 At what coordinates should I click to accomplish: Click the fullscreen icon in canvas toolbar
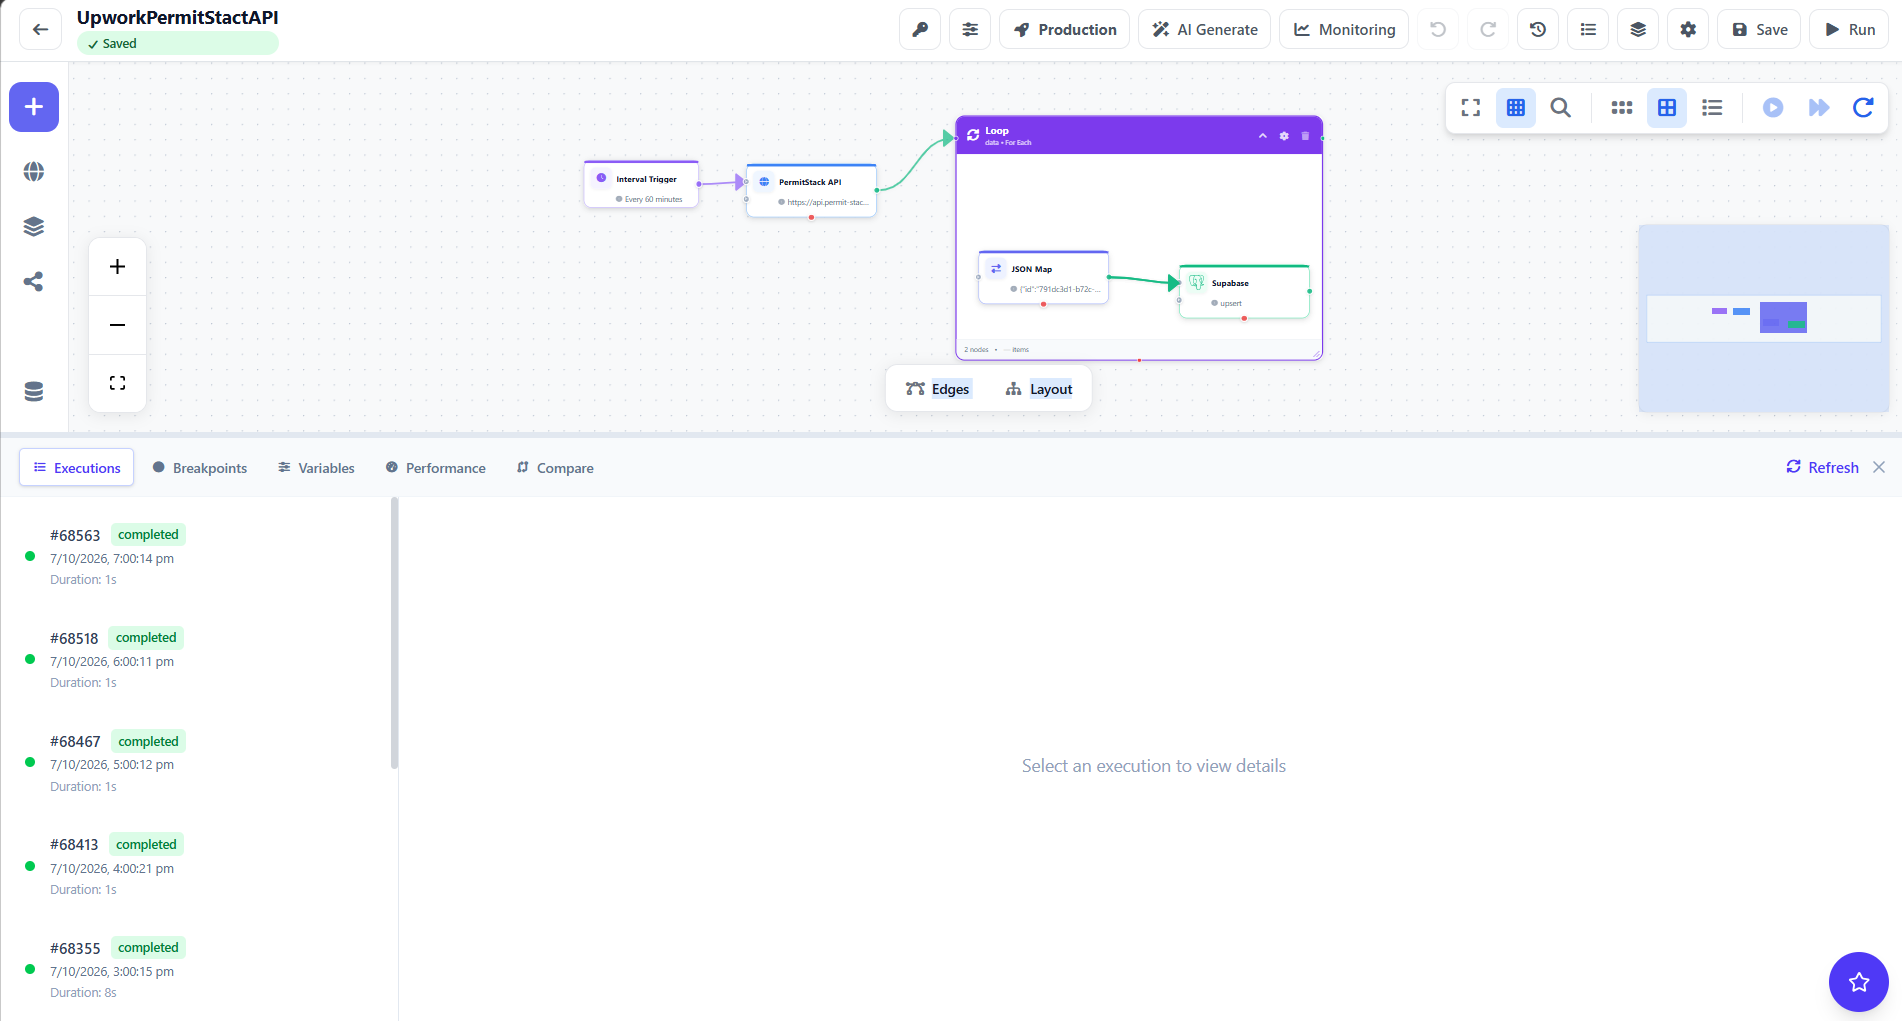tap(1471, 108)
